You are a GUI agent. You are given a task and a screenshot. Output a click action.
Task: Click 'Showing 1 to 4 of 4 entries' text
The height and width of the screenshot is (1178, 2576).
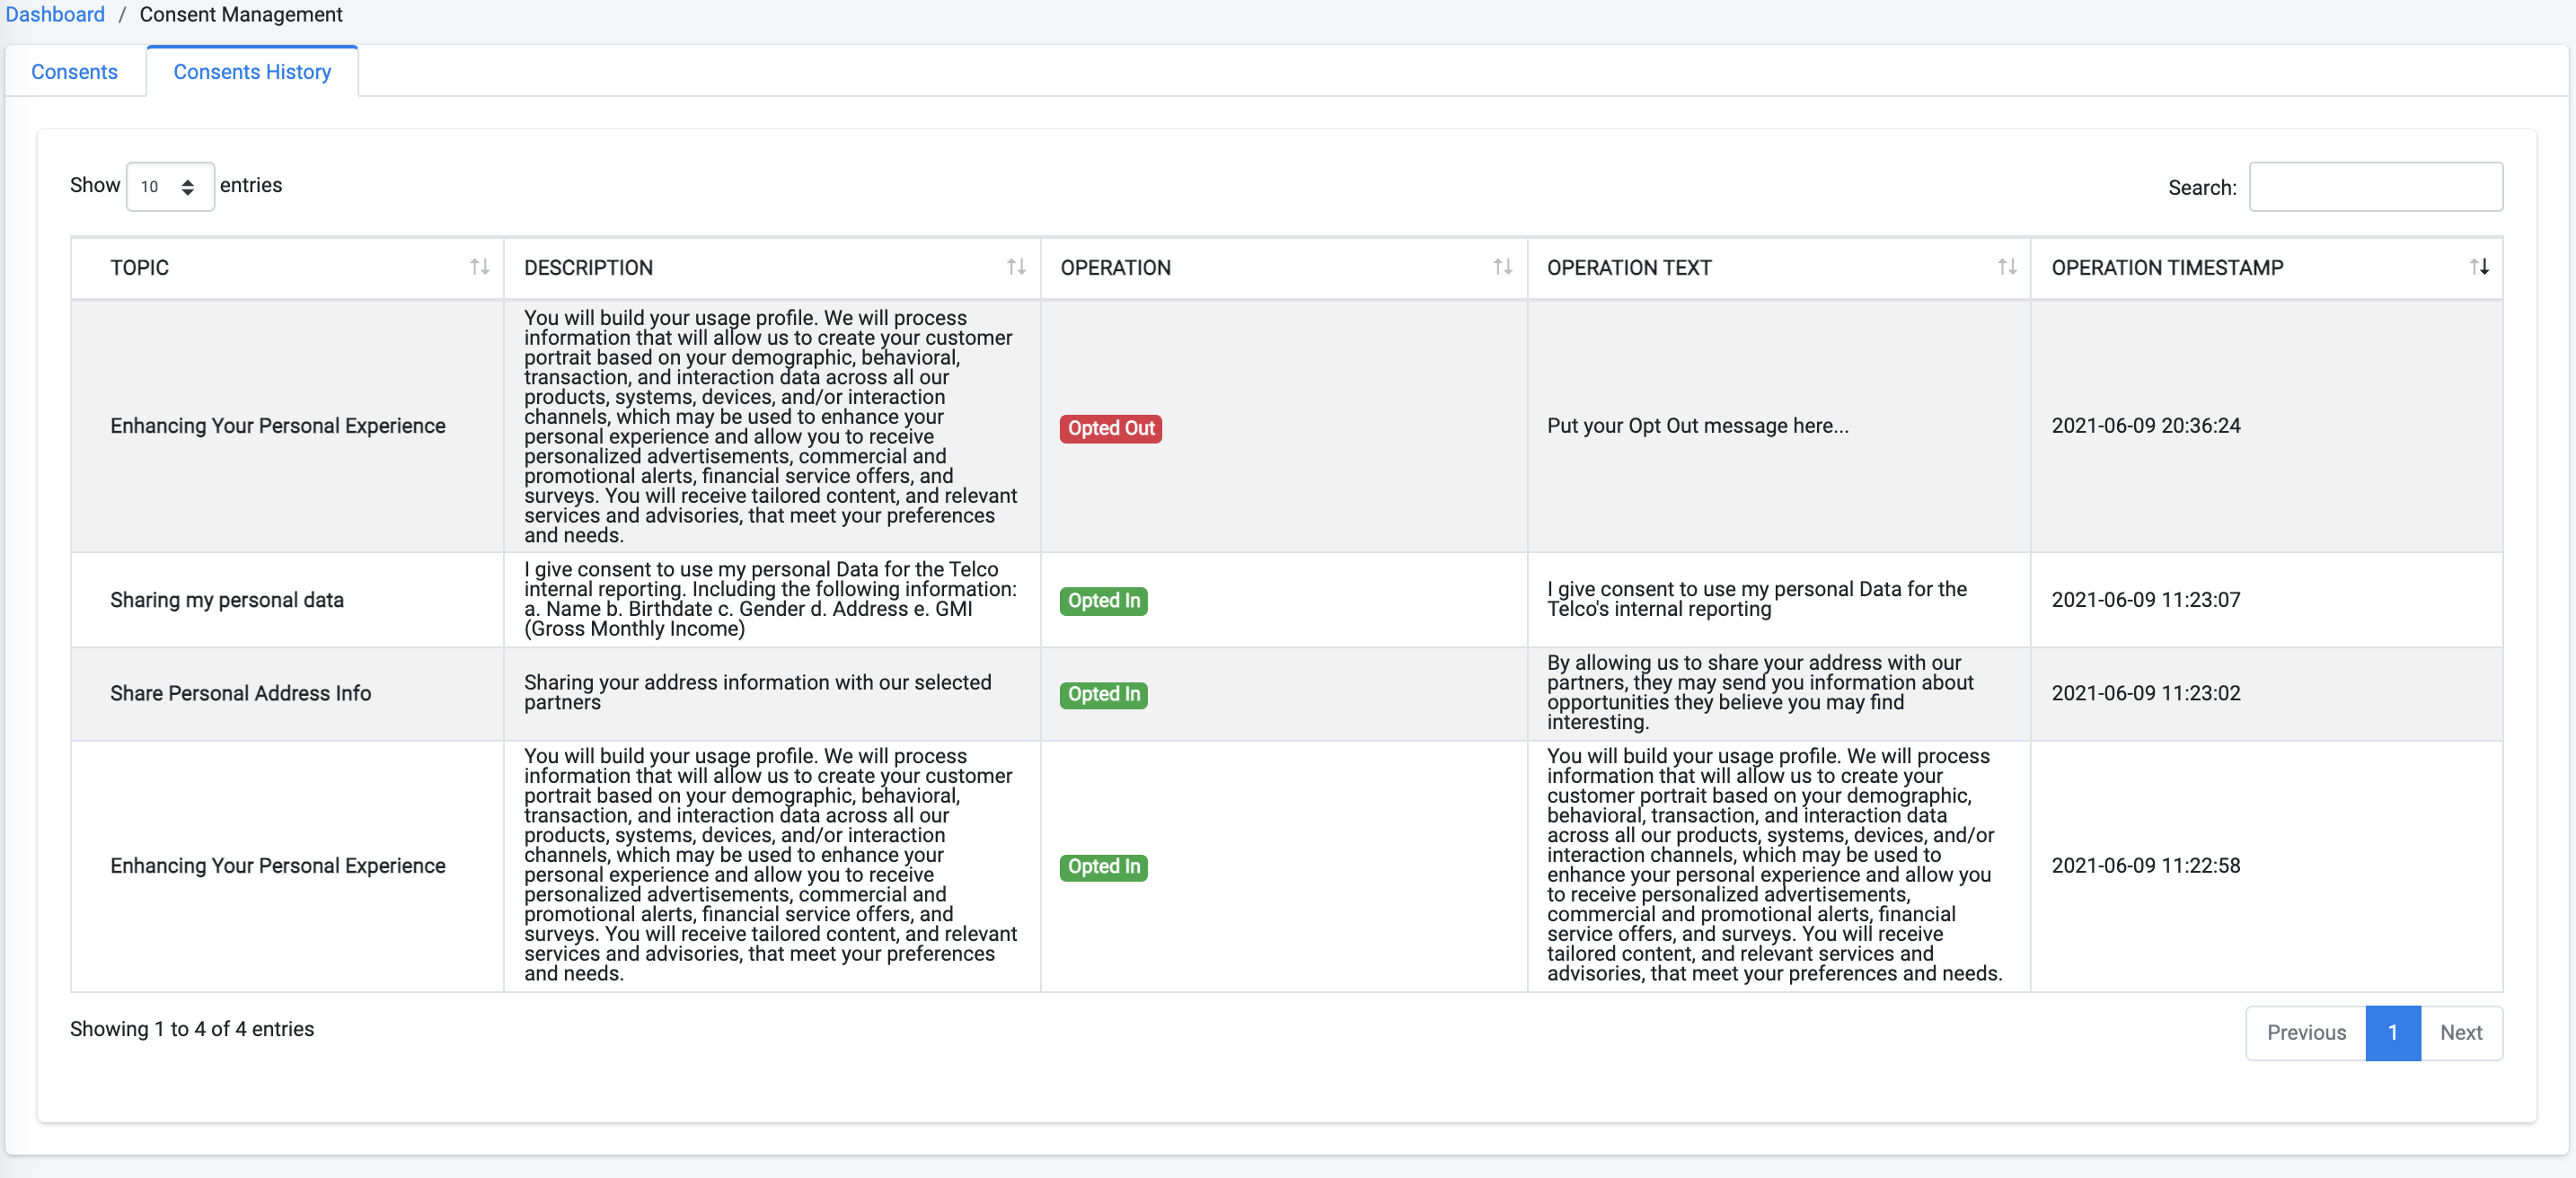click(x=192, y=1029)
